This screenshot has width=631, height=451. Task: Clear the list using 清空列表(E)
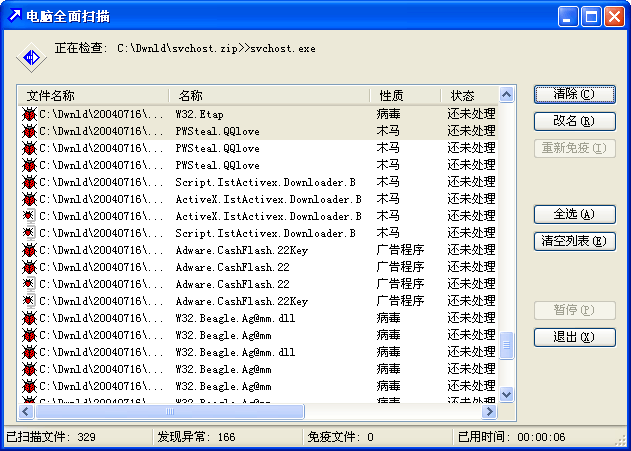[x=574, y=241]
